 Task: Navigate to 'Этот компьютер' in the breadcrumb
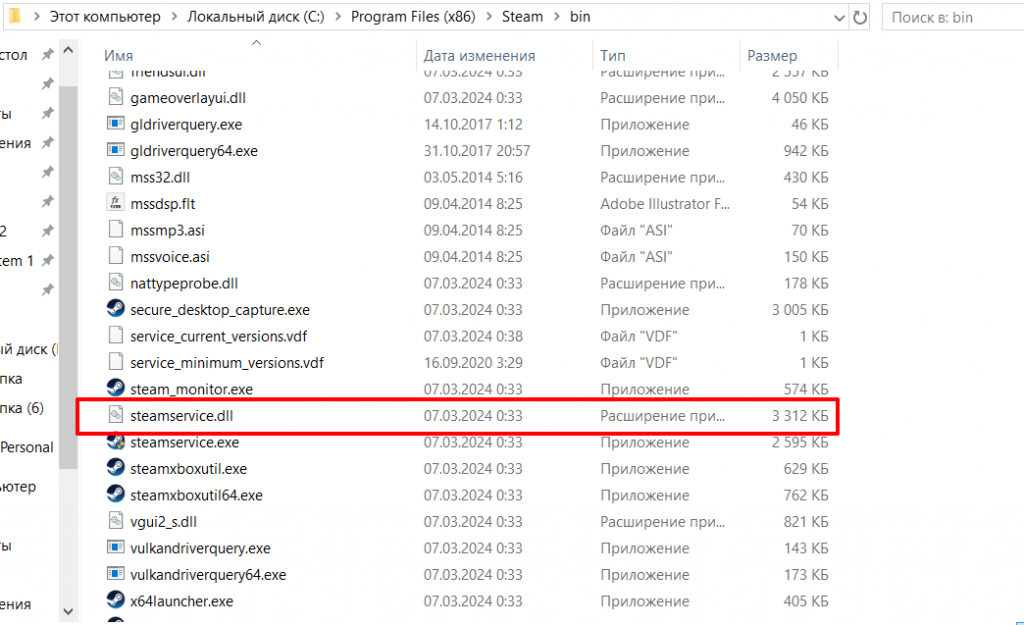click(x=105, y=17)
